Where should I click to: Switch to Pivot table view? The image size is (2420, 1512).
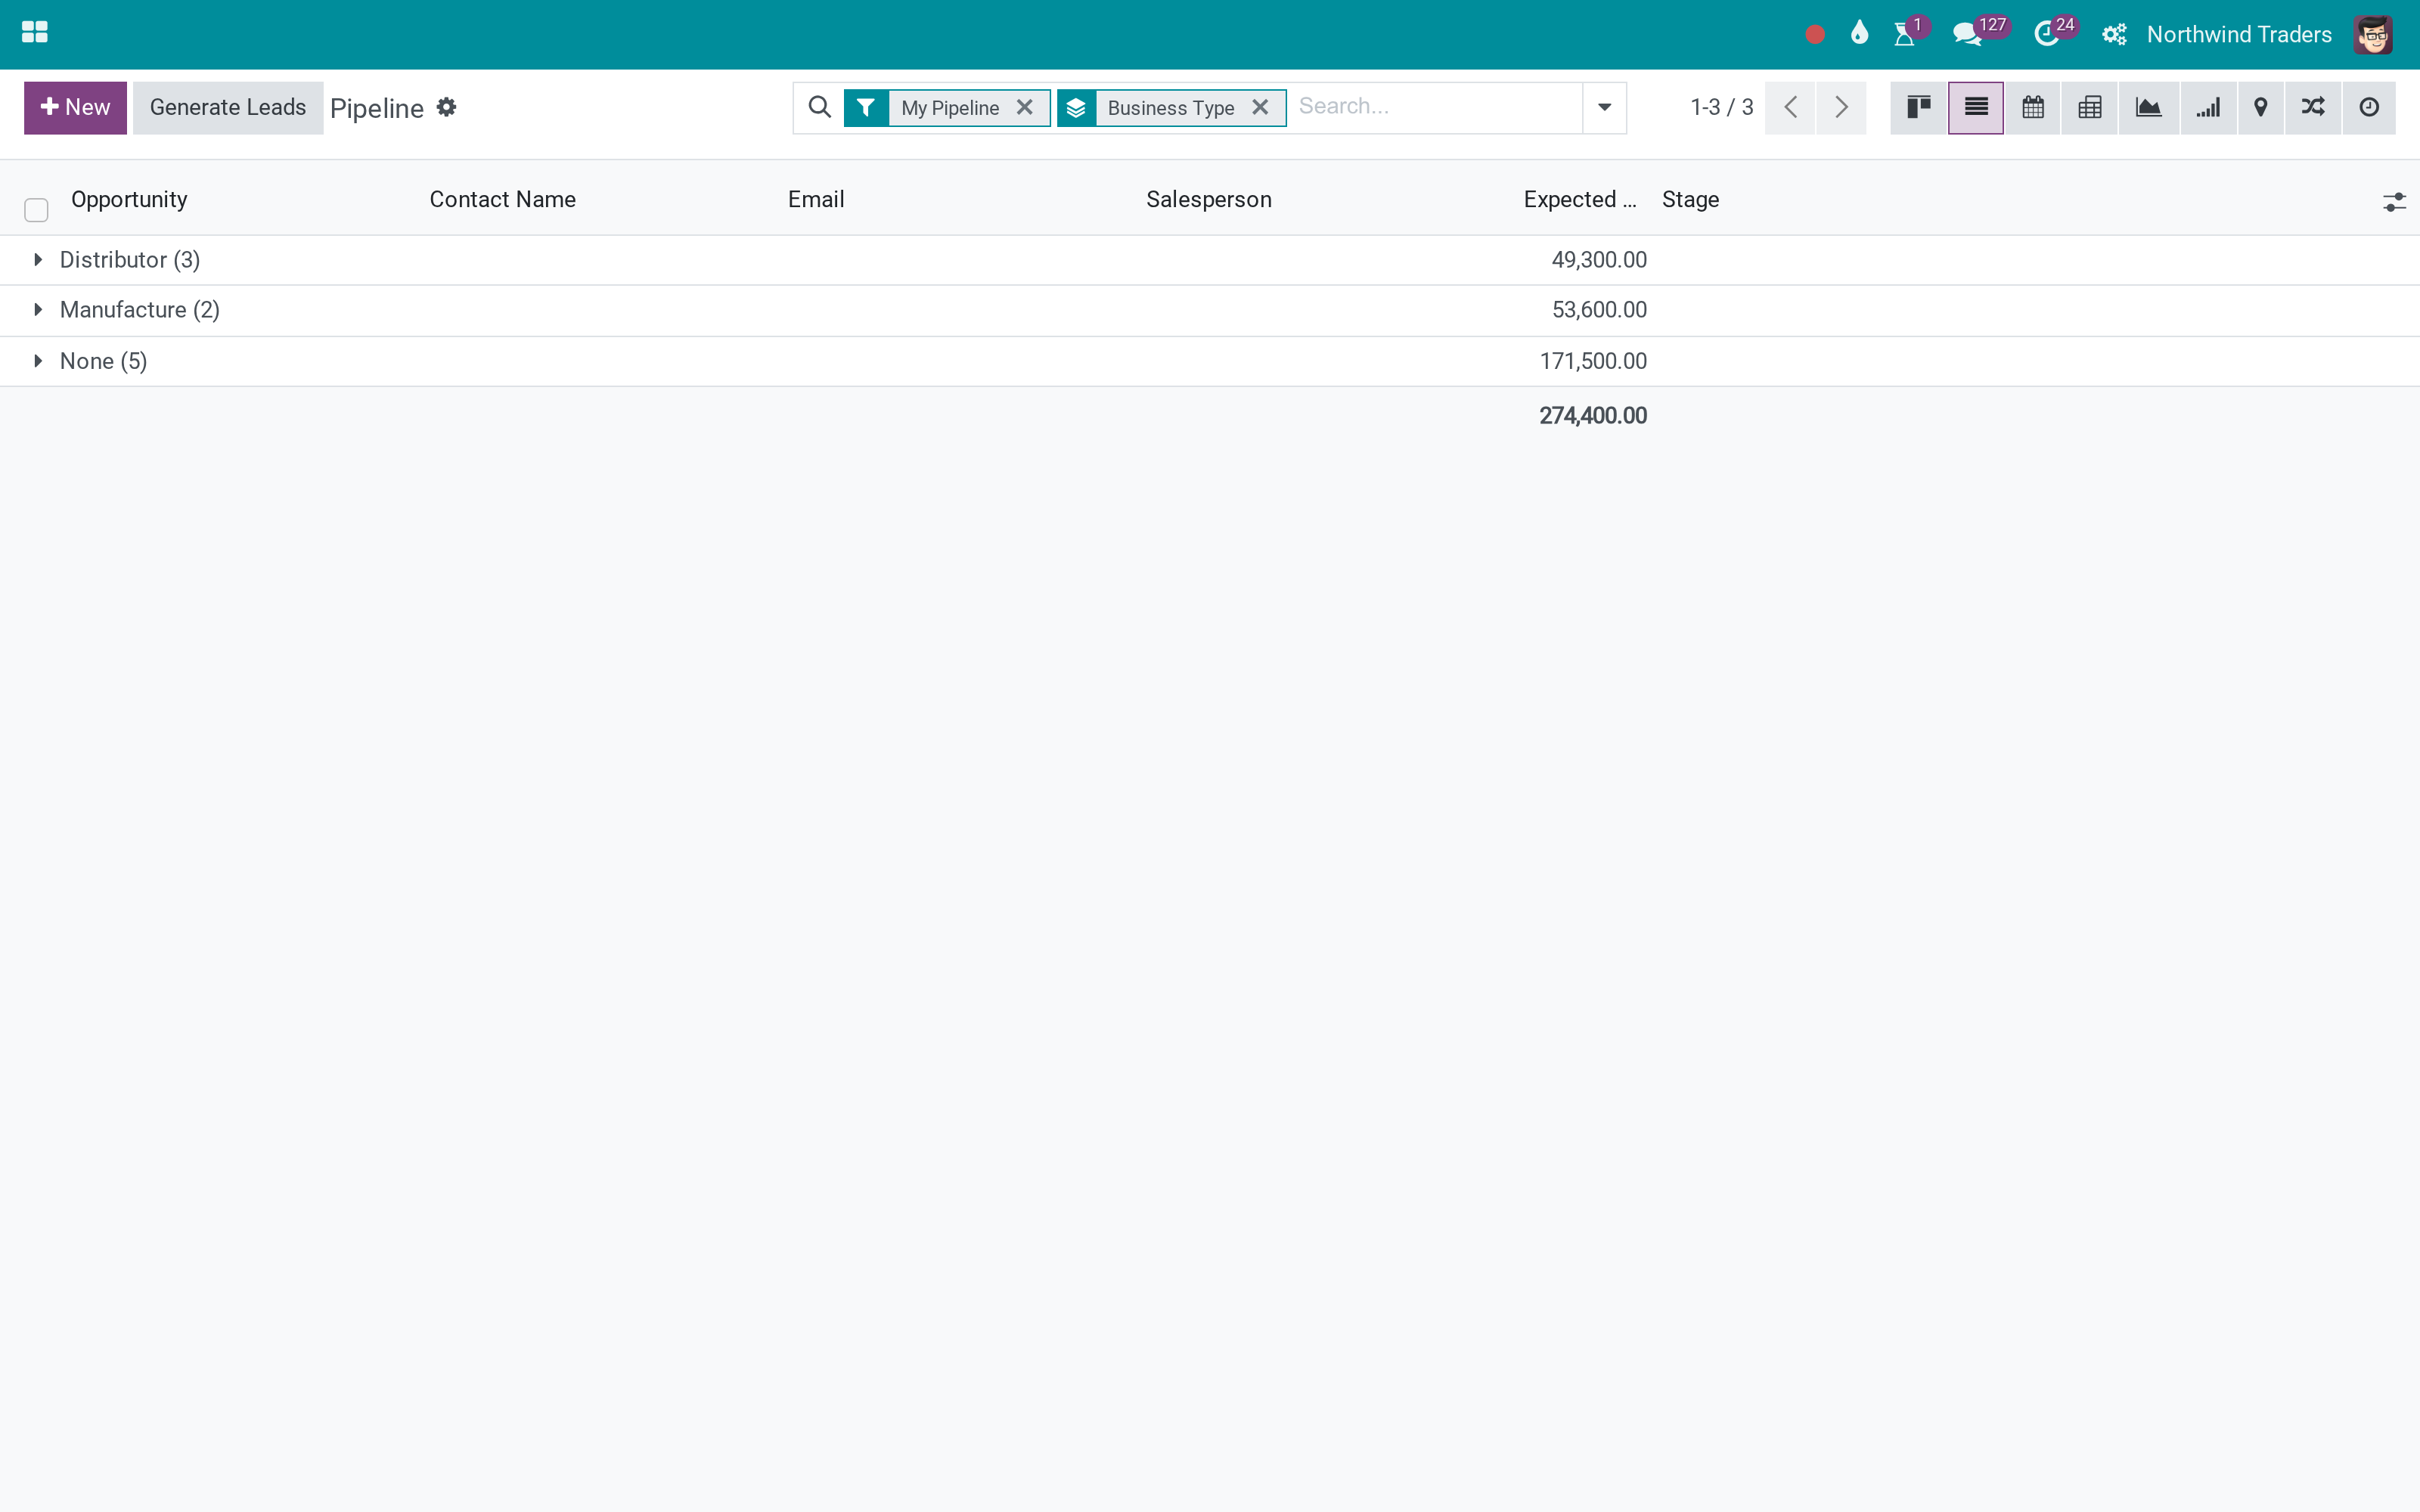2090,107
